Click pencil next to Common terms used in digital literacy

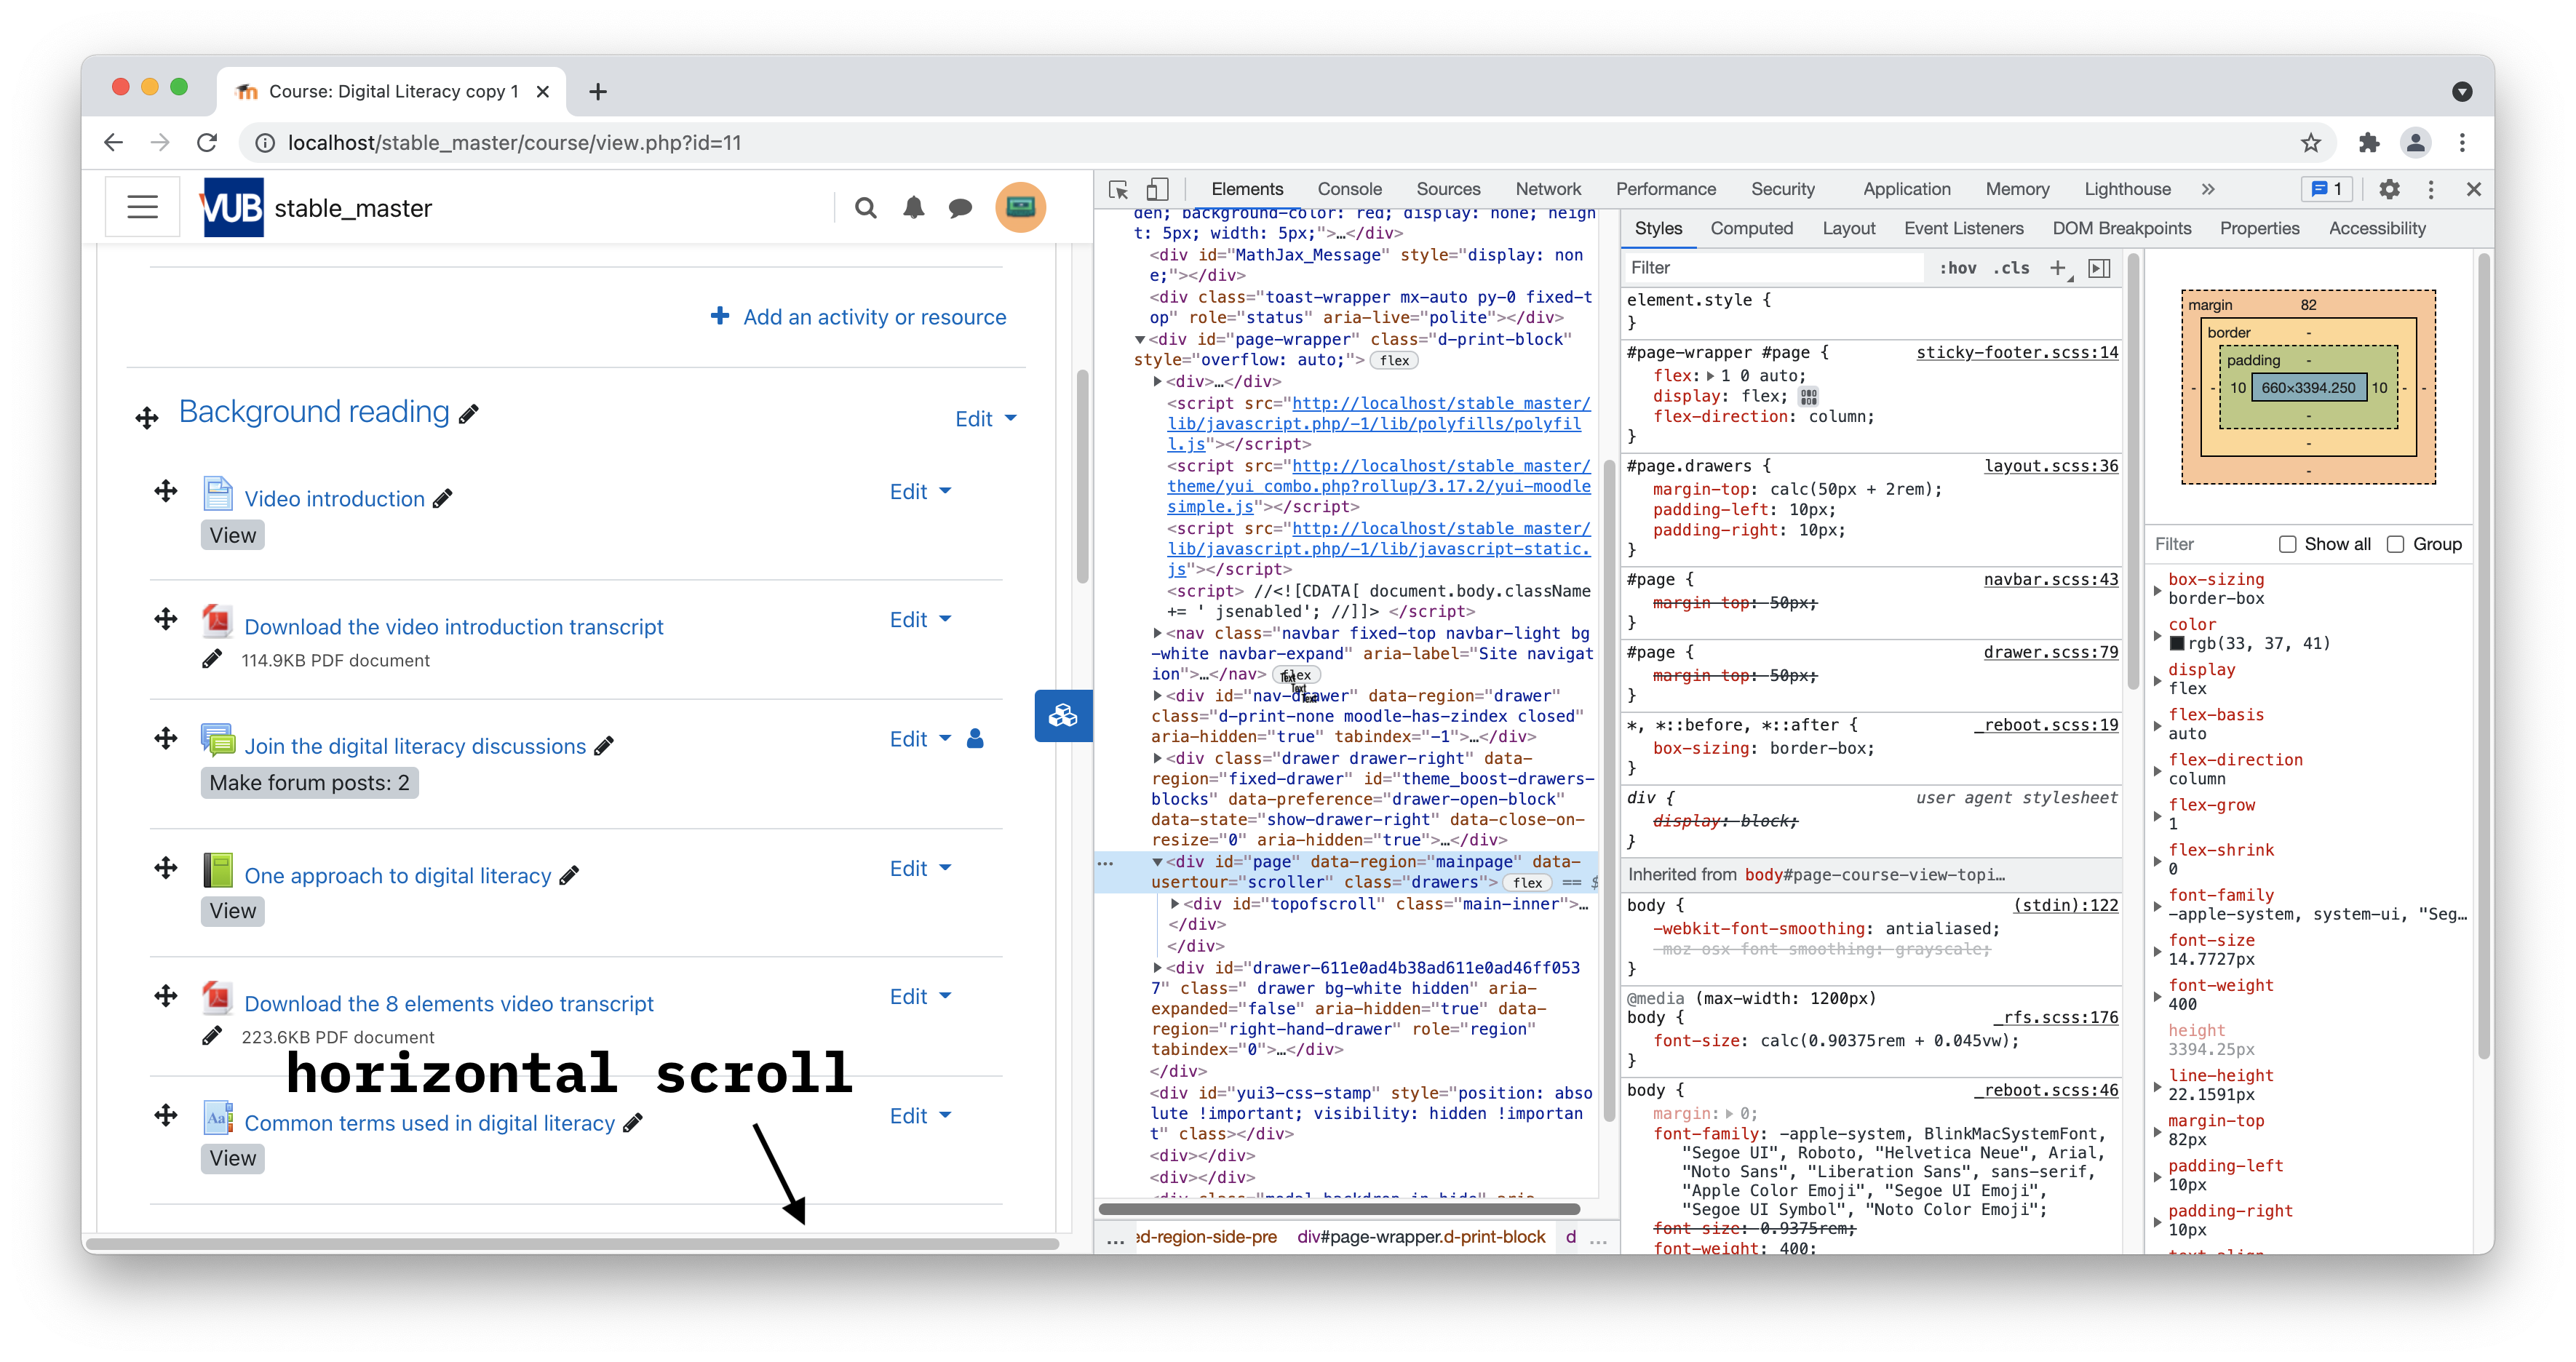pos(632,1124)
